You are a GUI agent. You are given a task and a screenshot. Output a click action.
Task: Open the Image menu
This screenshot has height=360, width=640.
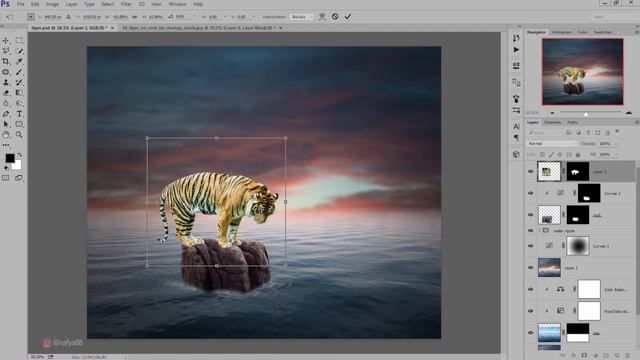pos(52,4)
